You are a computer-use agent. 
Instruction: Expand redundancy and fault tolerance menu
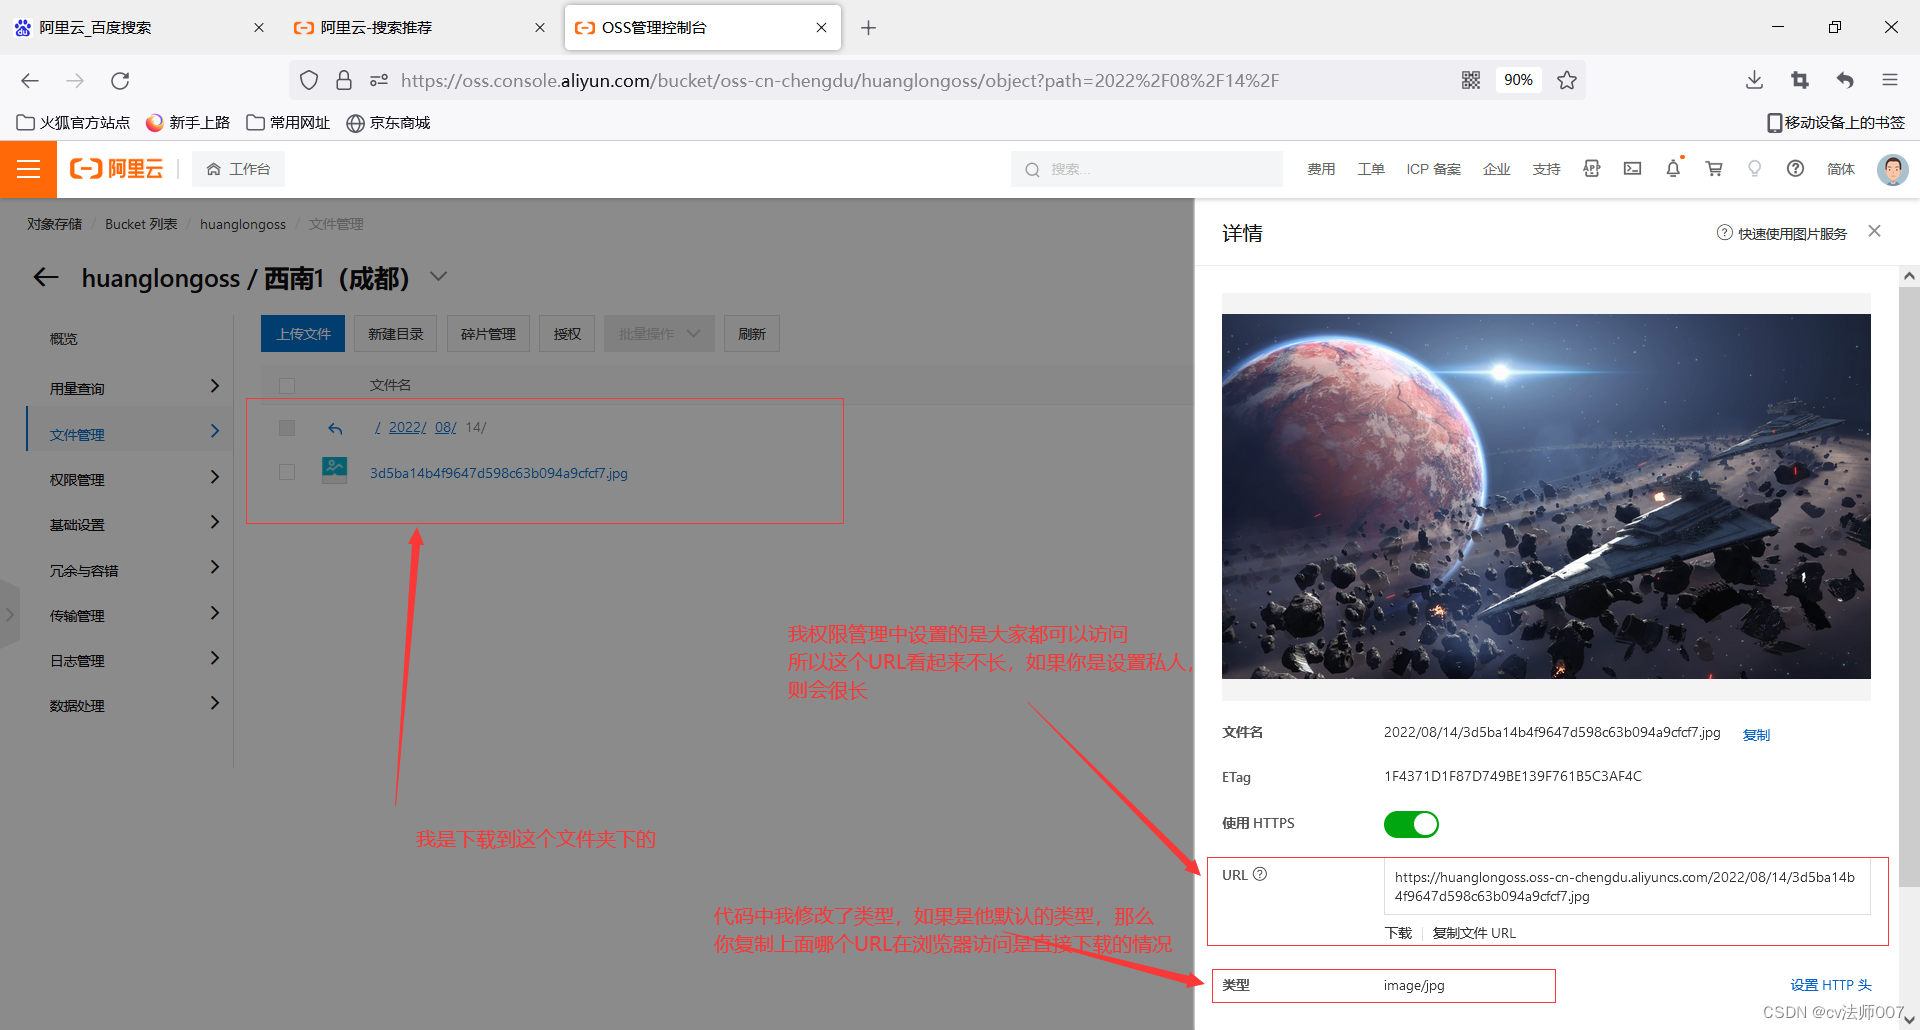(x=214, y=567)
